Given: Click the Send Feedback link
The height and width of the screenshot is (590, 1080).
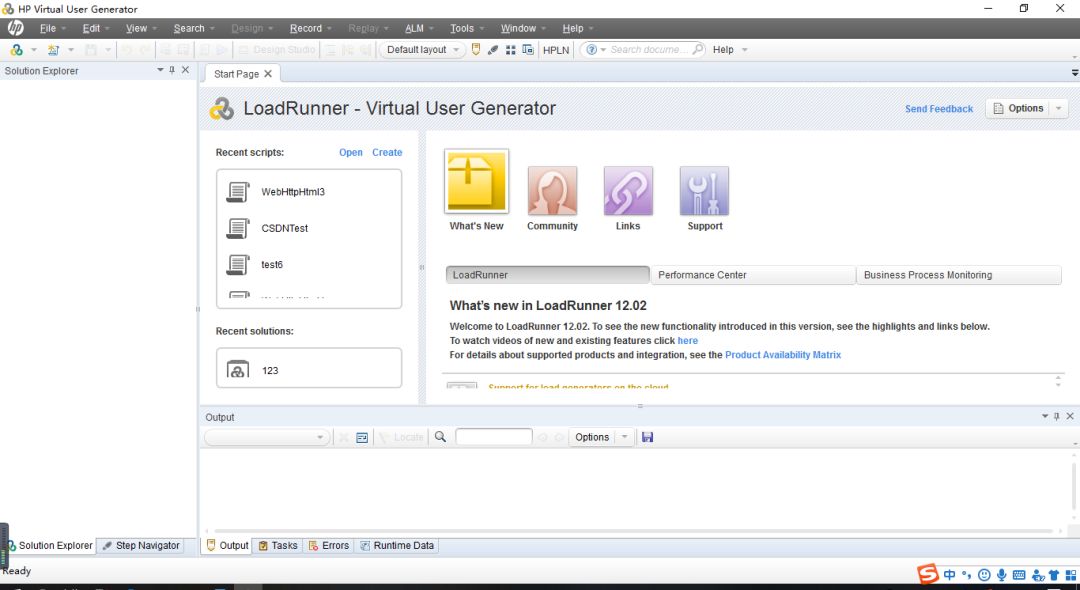Looking at the screenshot, I should [938, 109].
